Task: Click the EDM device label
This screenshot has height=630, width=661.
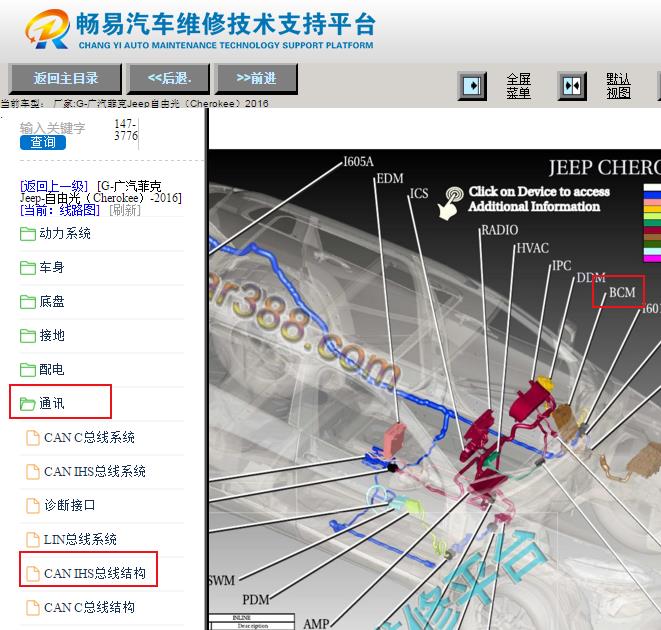Action: 390,178
